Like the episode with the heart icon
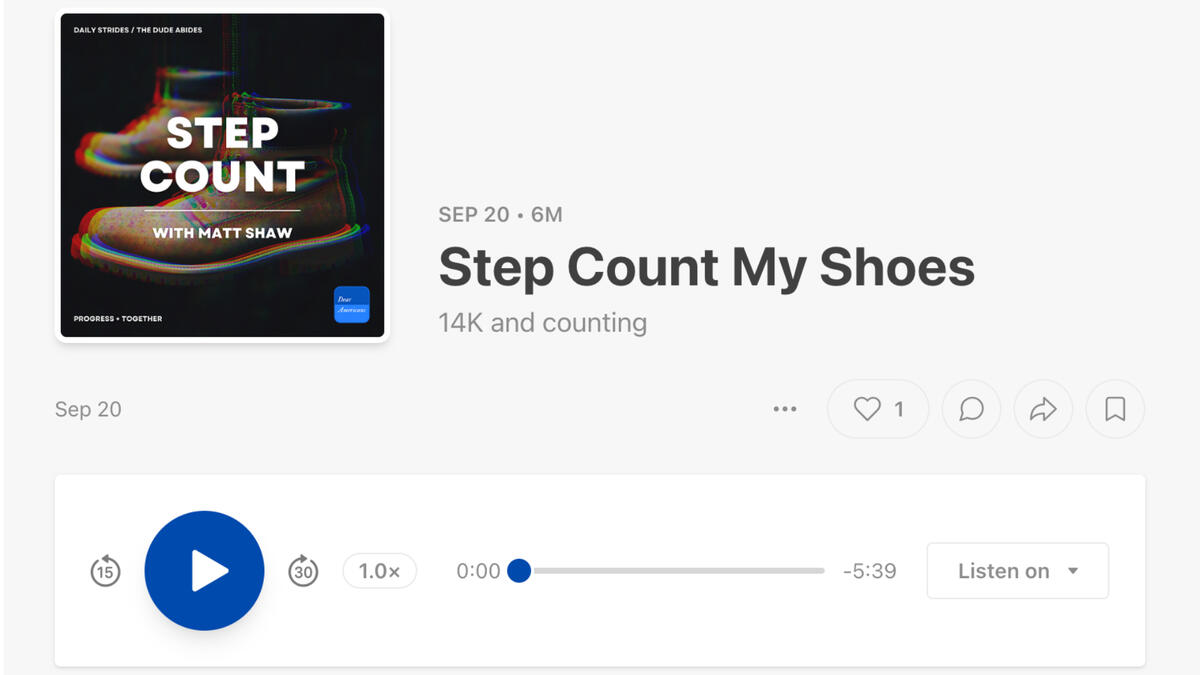Image resolution: width=1200 pixels, height=675 pixels. coord(877,409)
